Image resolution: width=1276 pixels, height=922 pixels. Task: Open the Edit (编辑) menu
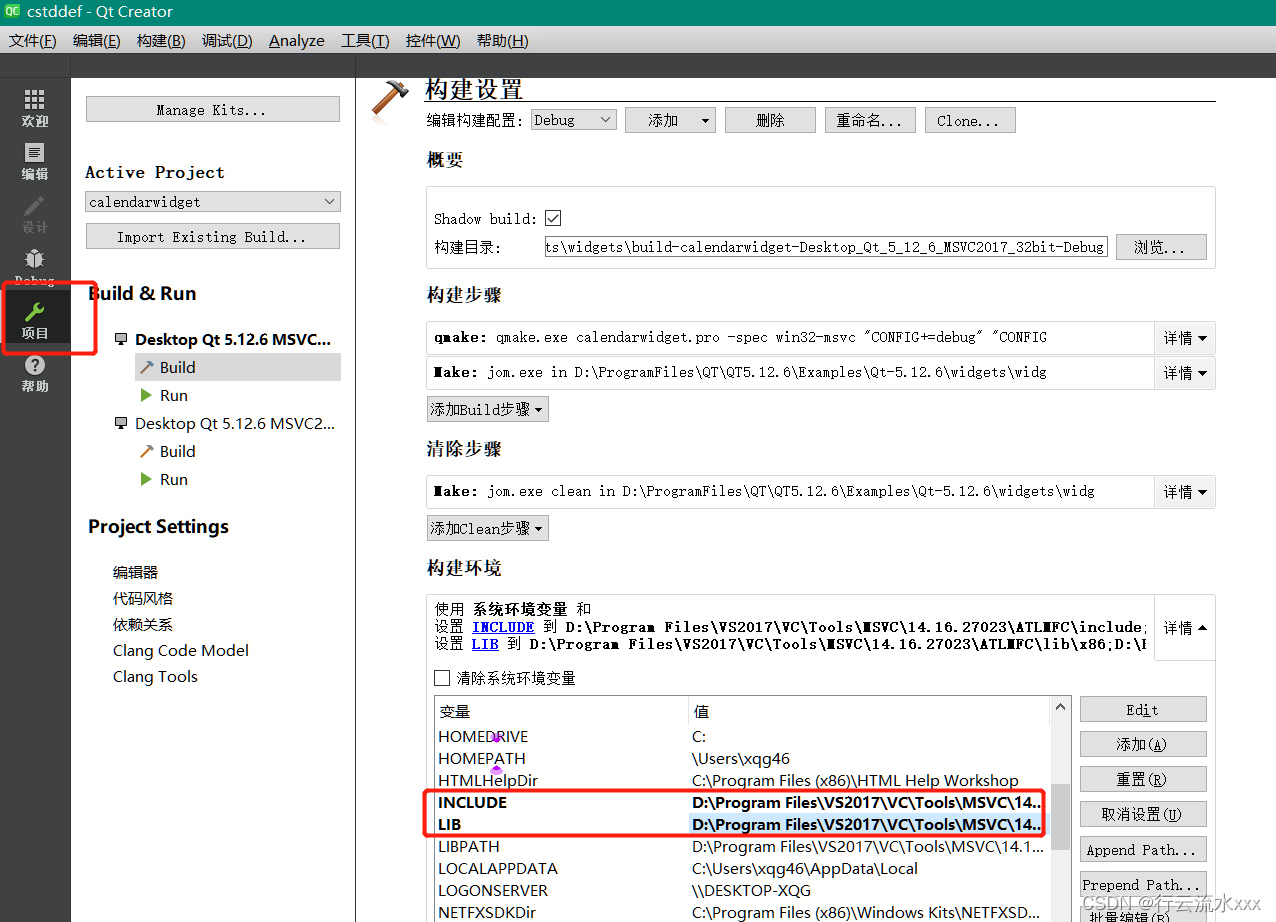point(96,40)
